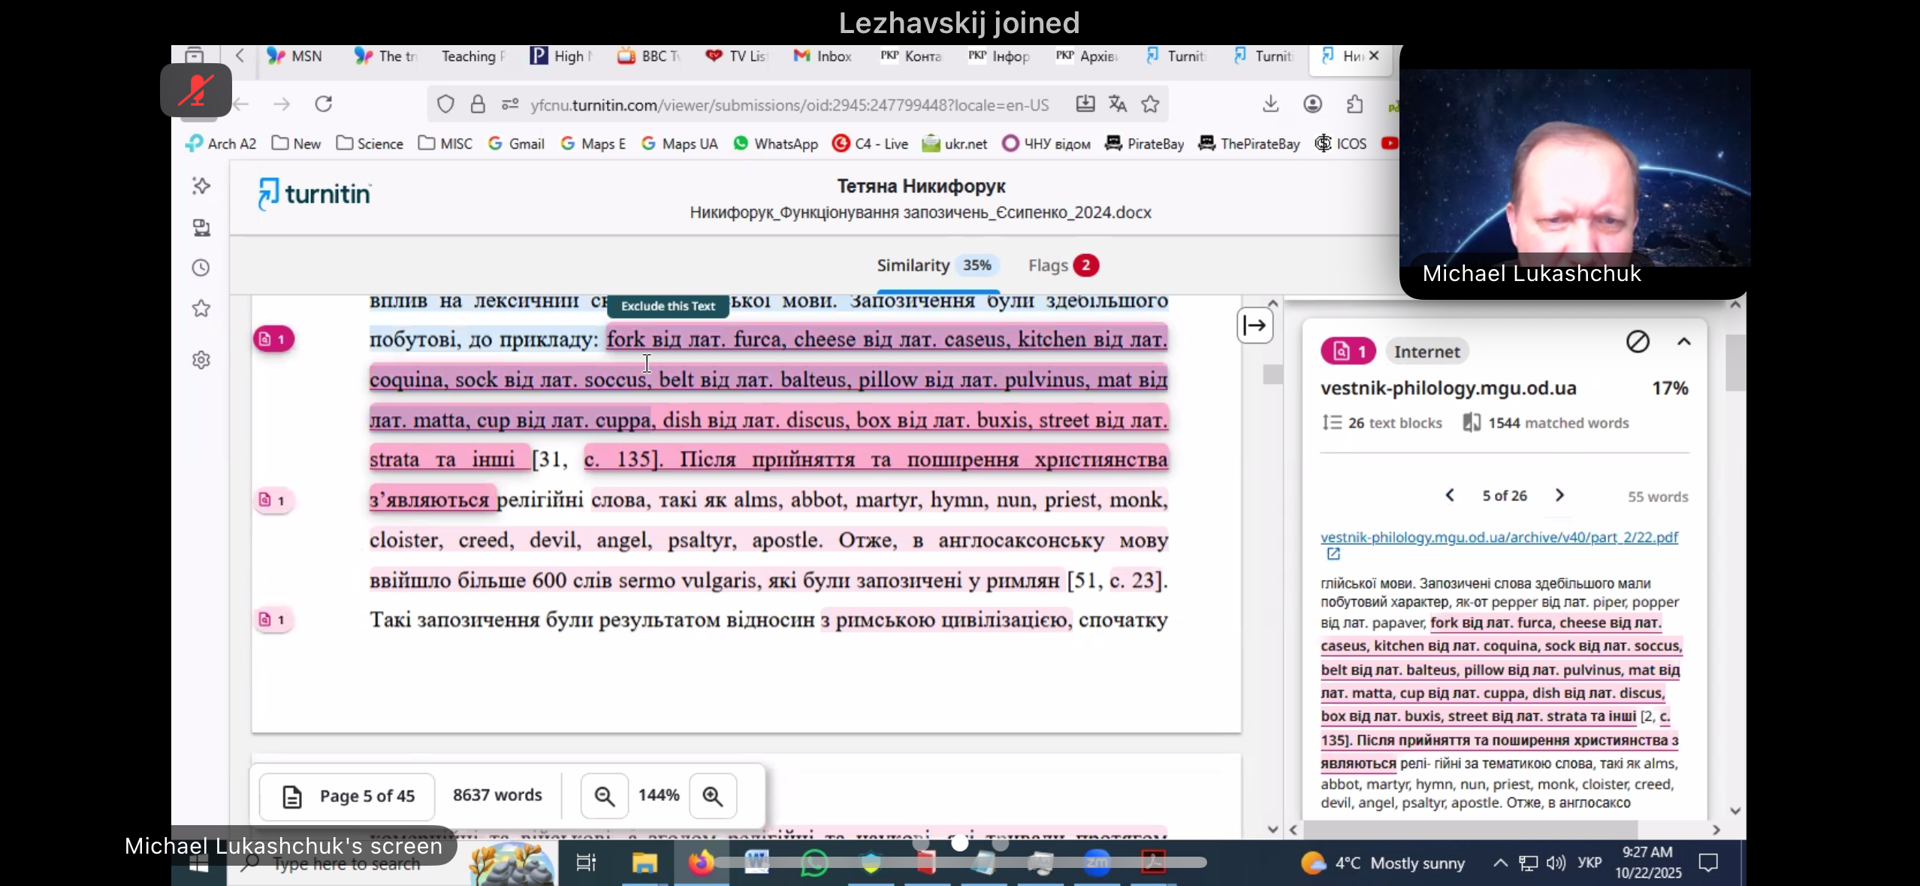
Task: Click the star icon in Turnitin sidebar
Action: point(201,309)
